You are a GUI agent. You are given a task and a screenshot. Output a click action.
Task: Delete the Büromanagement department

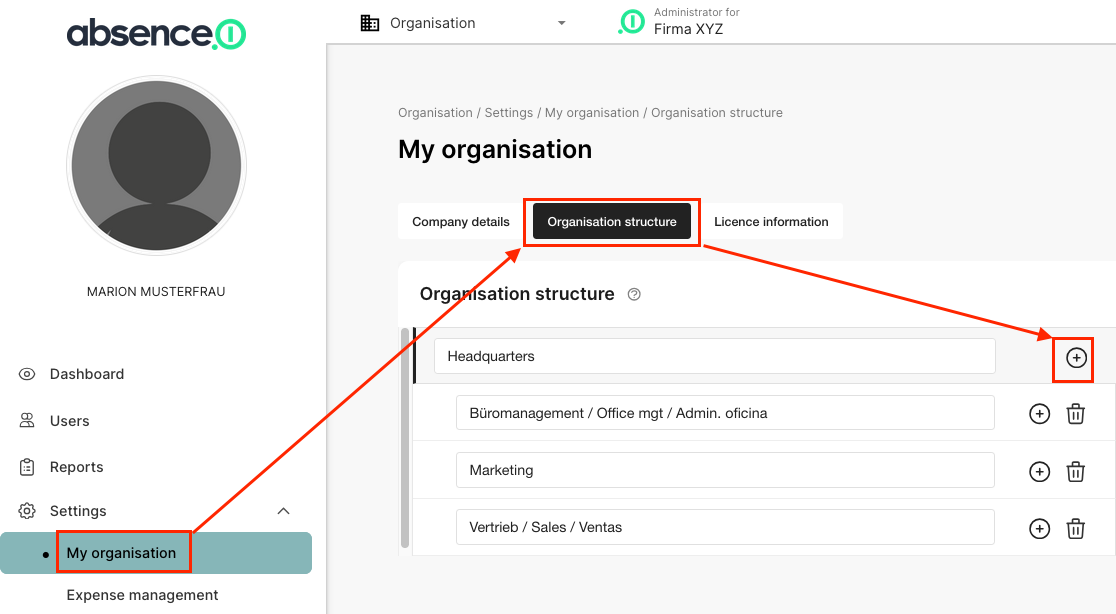coord(1075,414)
